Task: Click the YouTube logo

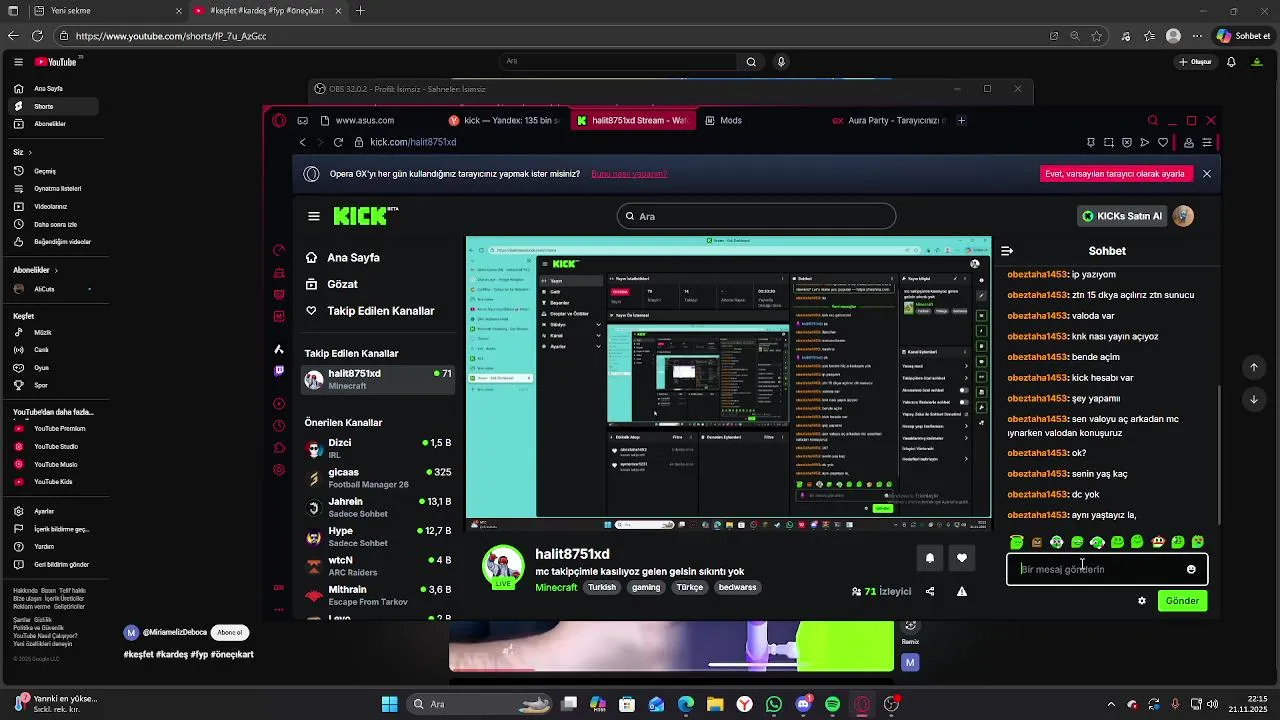Action: [56, 62]
